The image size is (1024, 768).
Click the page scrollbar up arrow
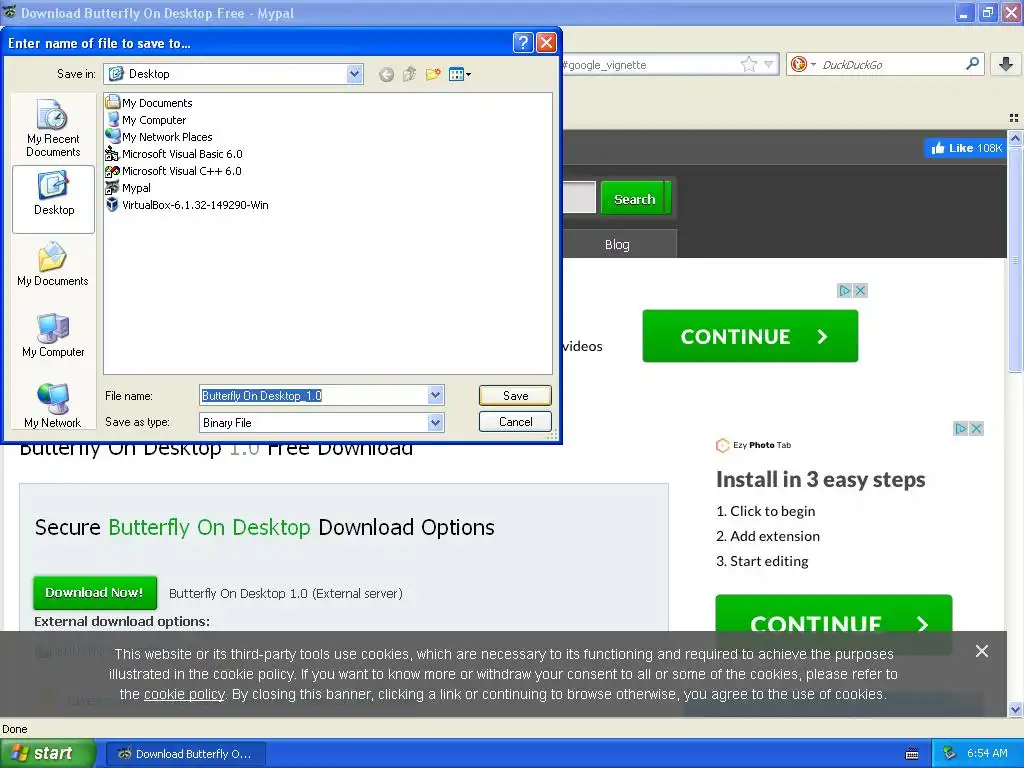[1015, 138]
